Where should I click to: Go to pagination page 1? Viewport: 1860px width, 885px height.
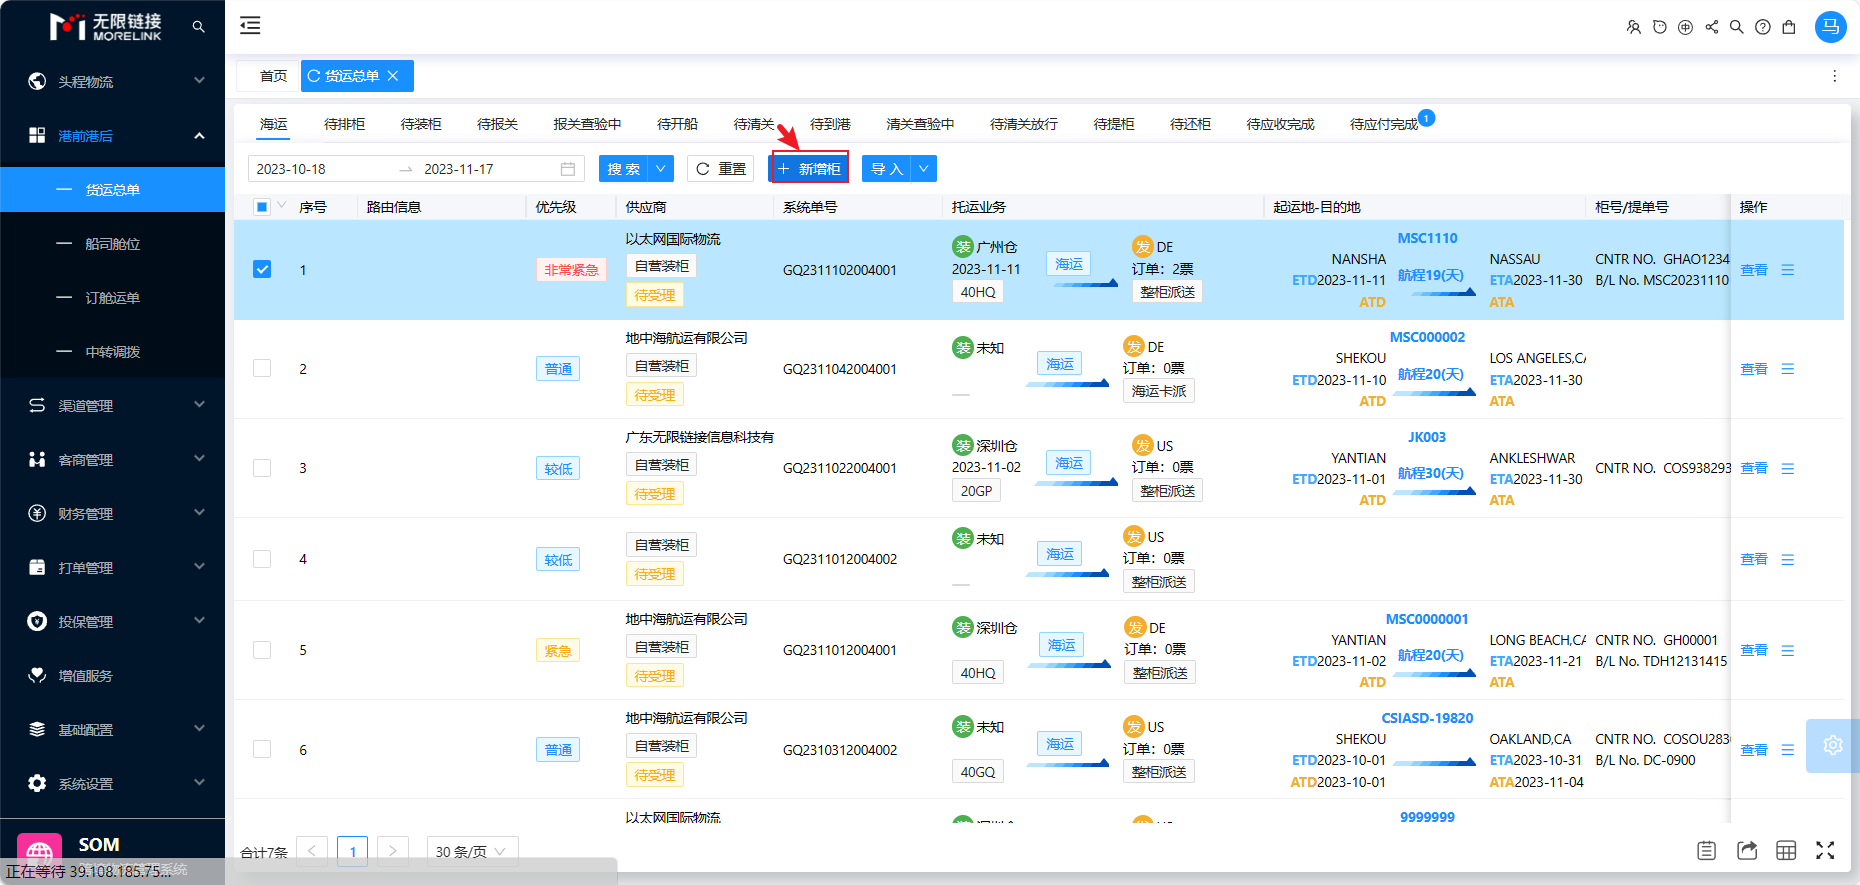pos(352,851)
